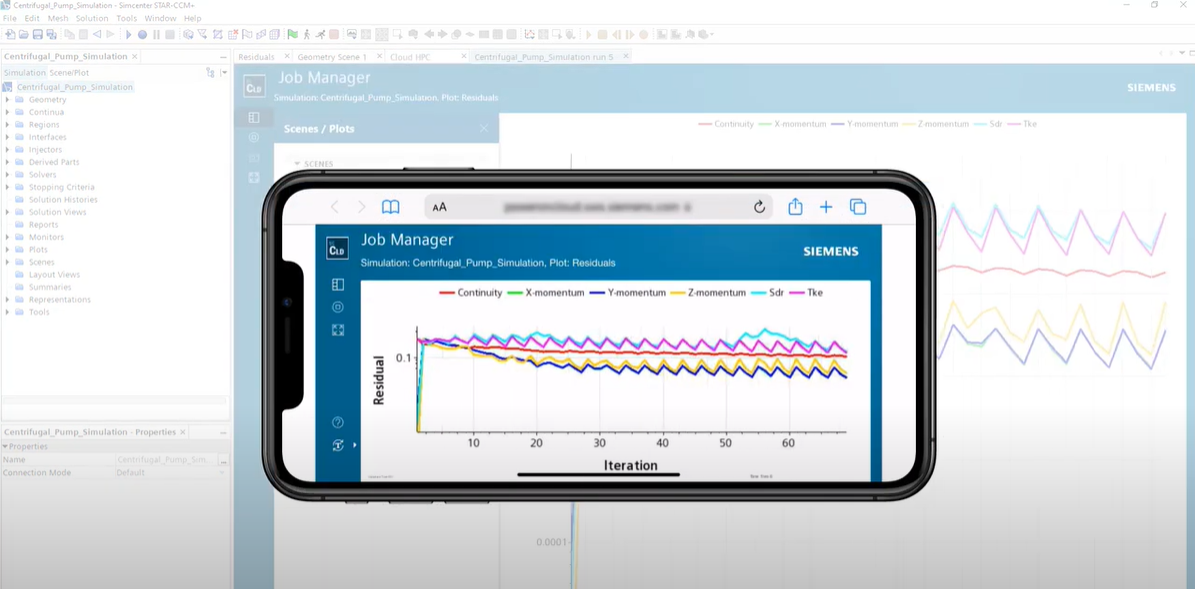Switch to the Geometry Scene 1 tab
The width and height of the screenshot is (1195, 589).
coord(332,57)
